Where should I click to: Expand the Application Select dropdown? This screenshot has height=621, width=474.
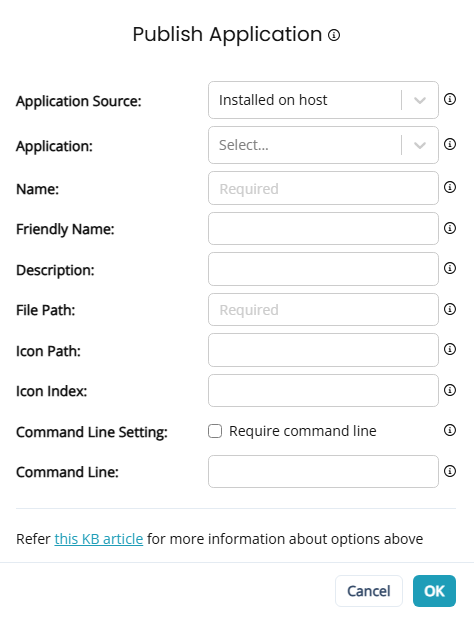[323, 145]
